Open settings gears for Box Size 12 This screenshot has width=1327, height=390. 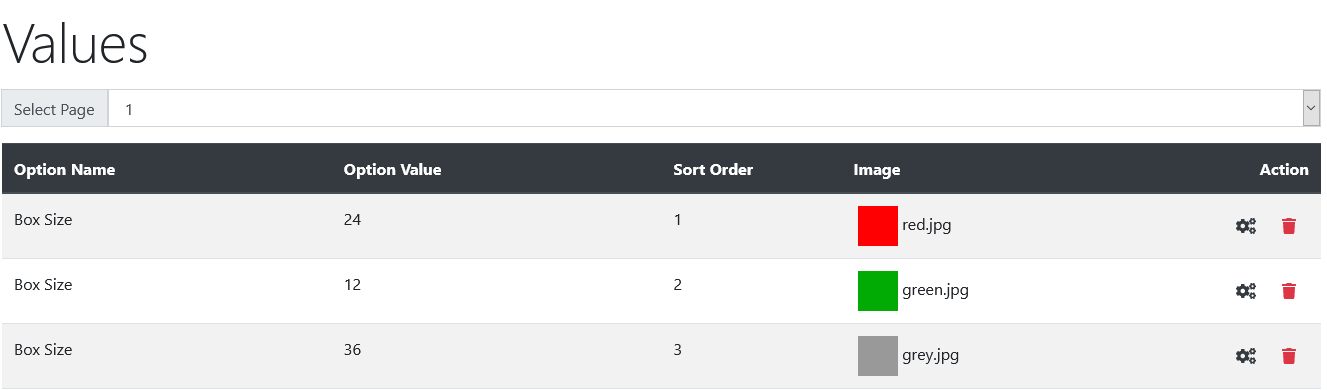tap(1246, 291)
